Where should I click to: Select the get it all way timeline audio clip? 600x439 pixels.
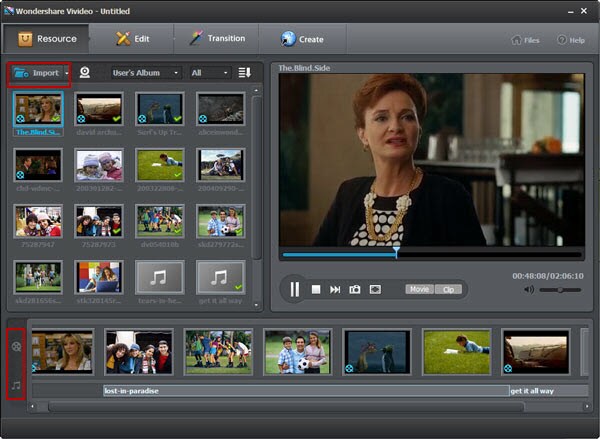(549, 391)
